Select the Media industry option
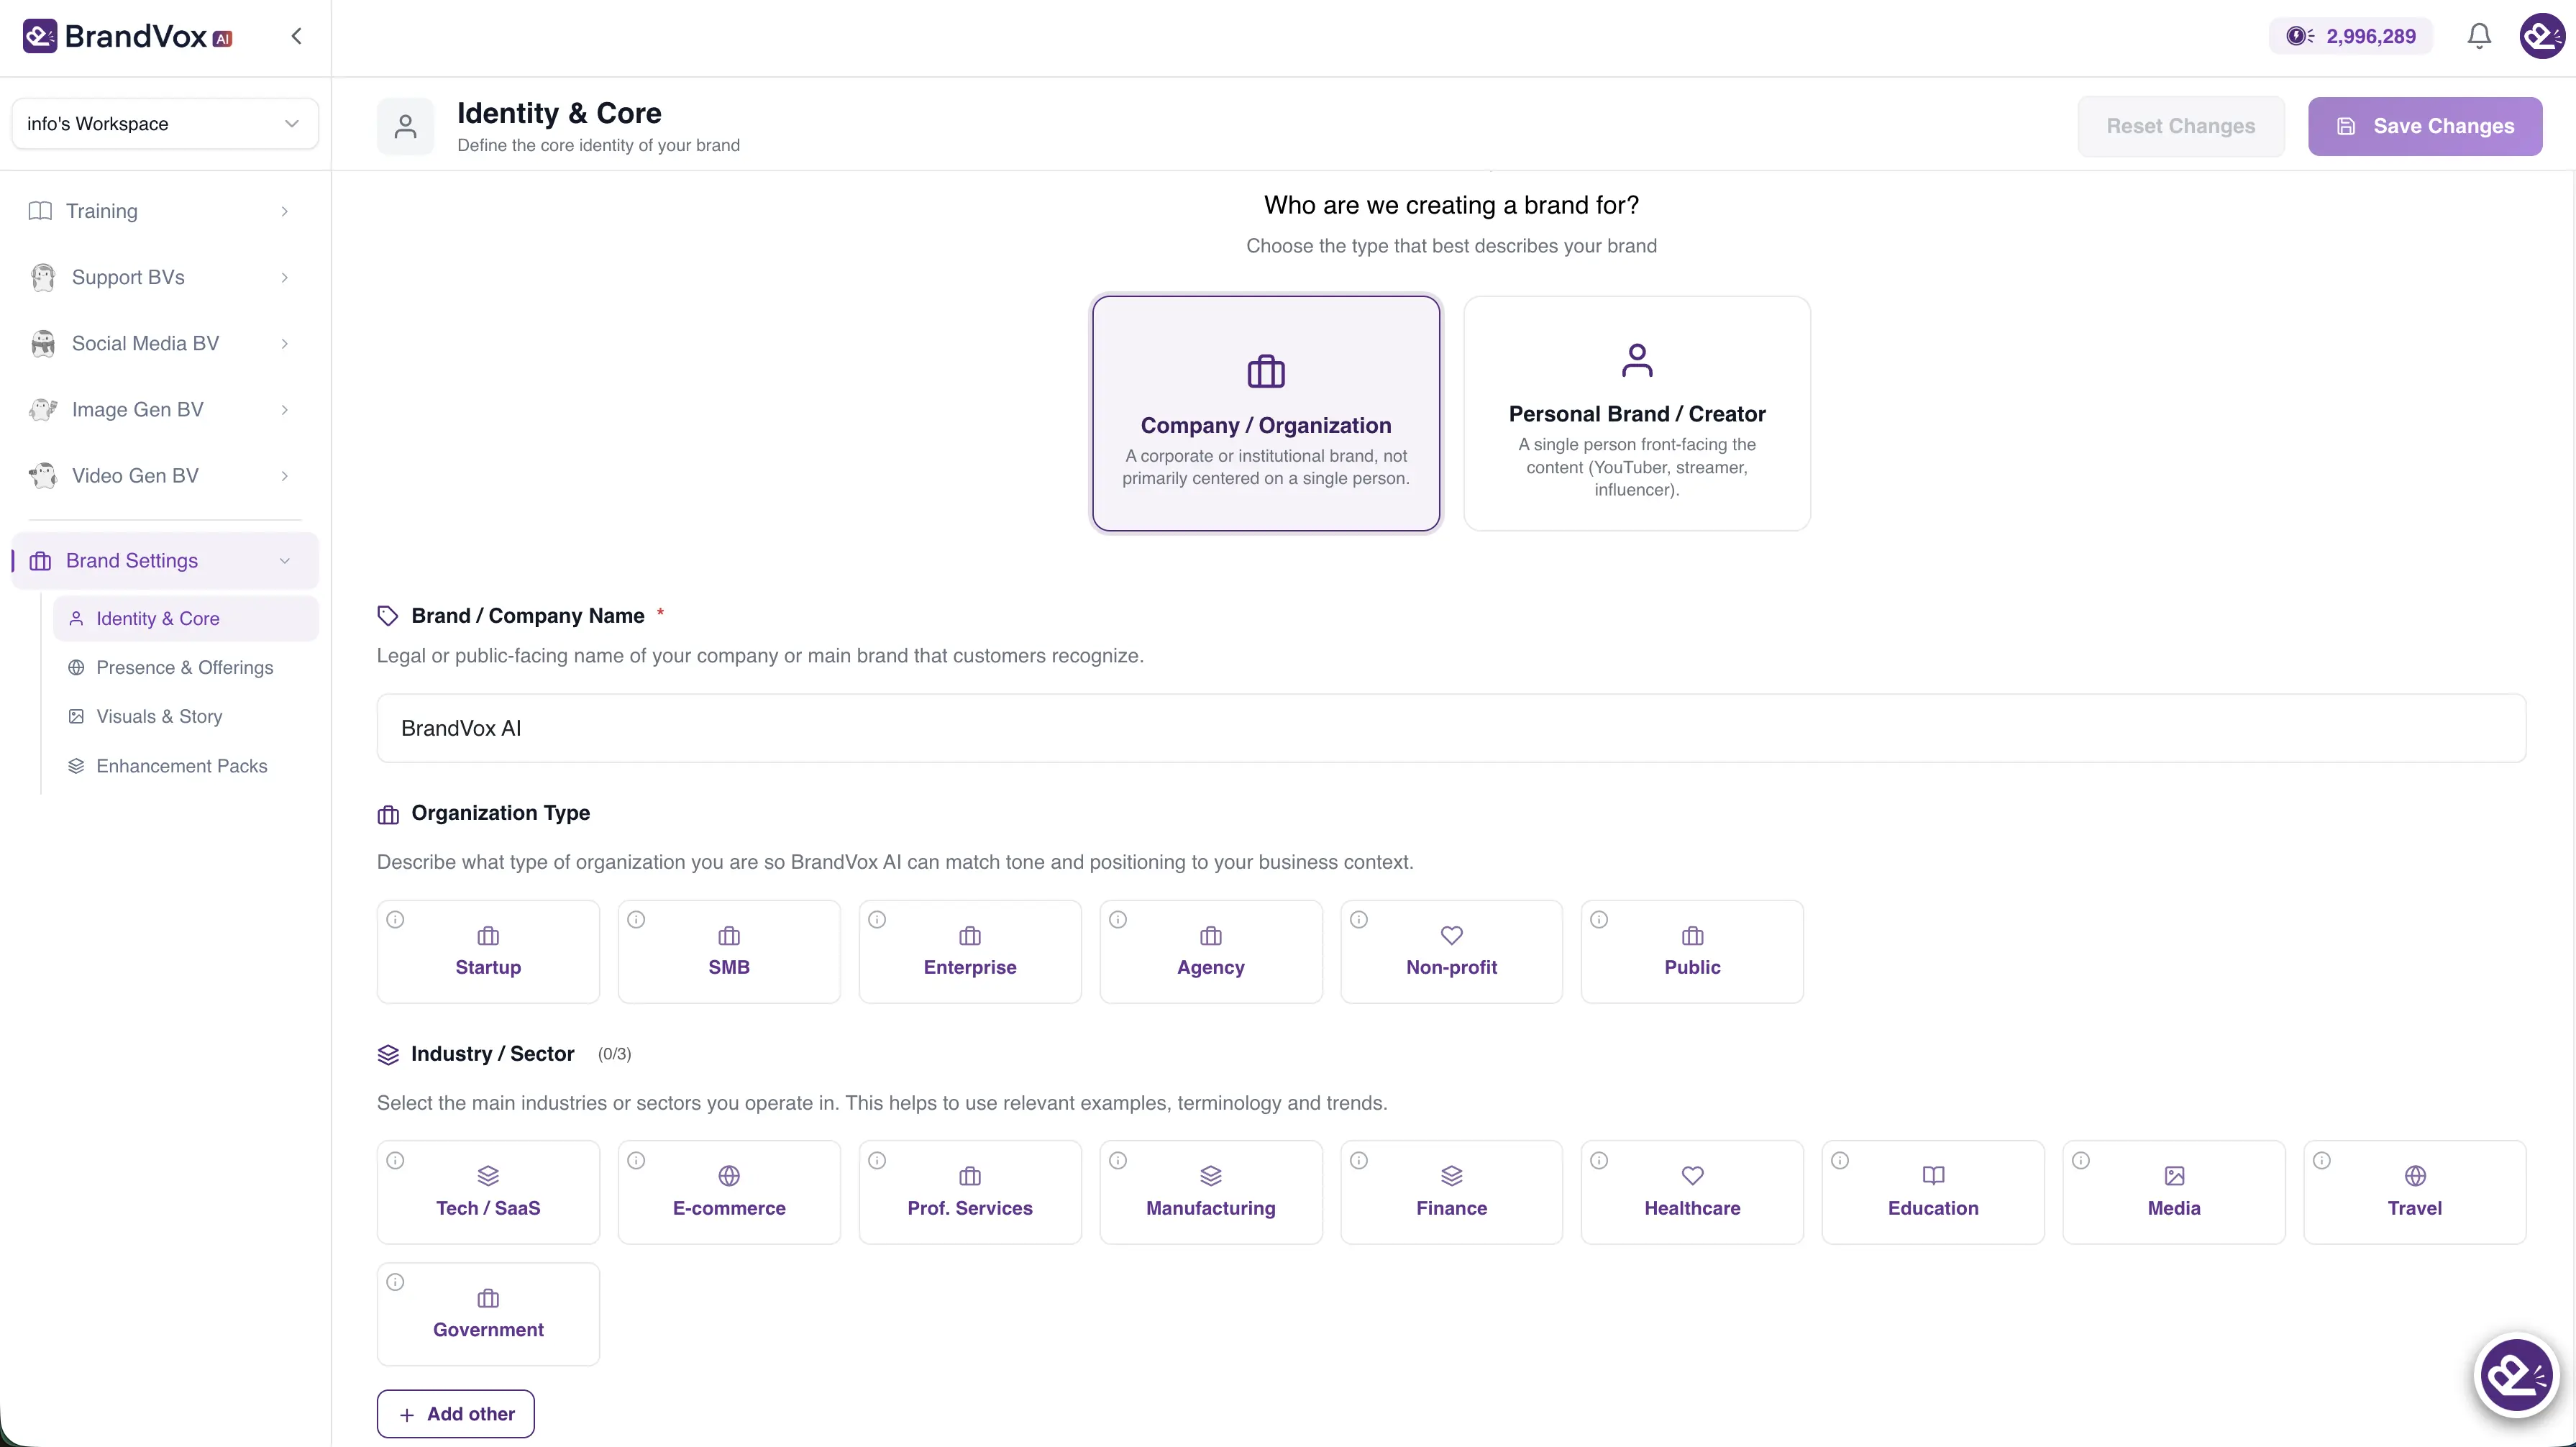The image size is (2576, 1447). (2174, 1192)
